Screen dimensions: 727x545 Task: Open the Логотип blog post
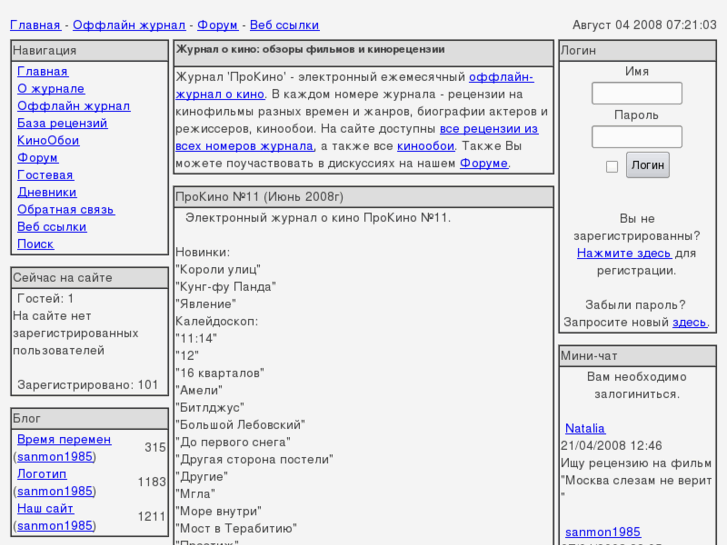click(42, 474)
